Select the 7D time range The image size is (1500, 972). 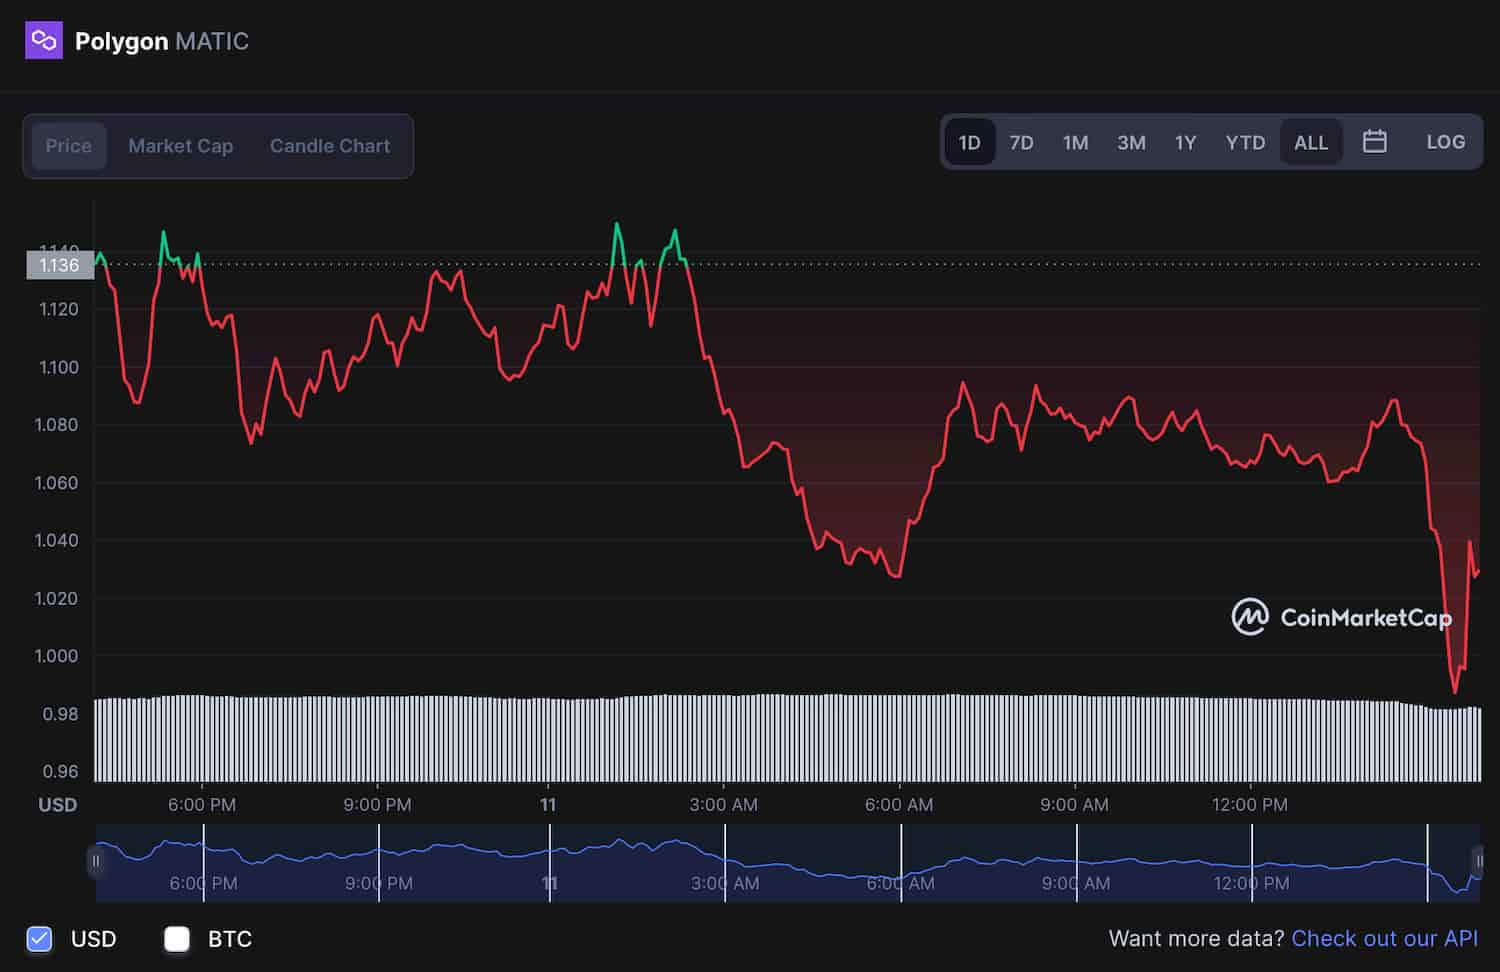pos(1021,143)
